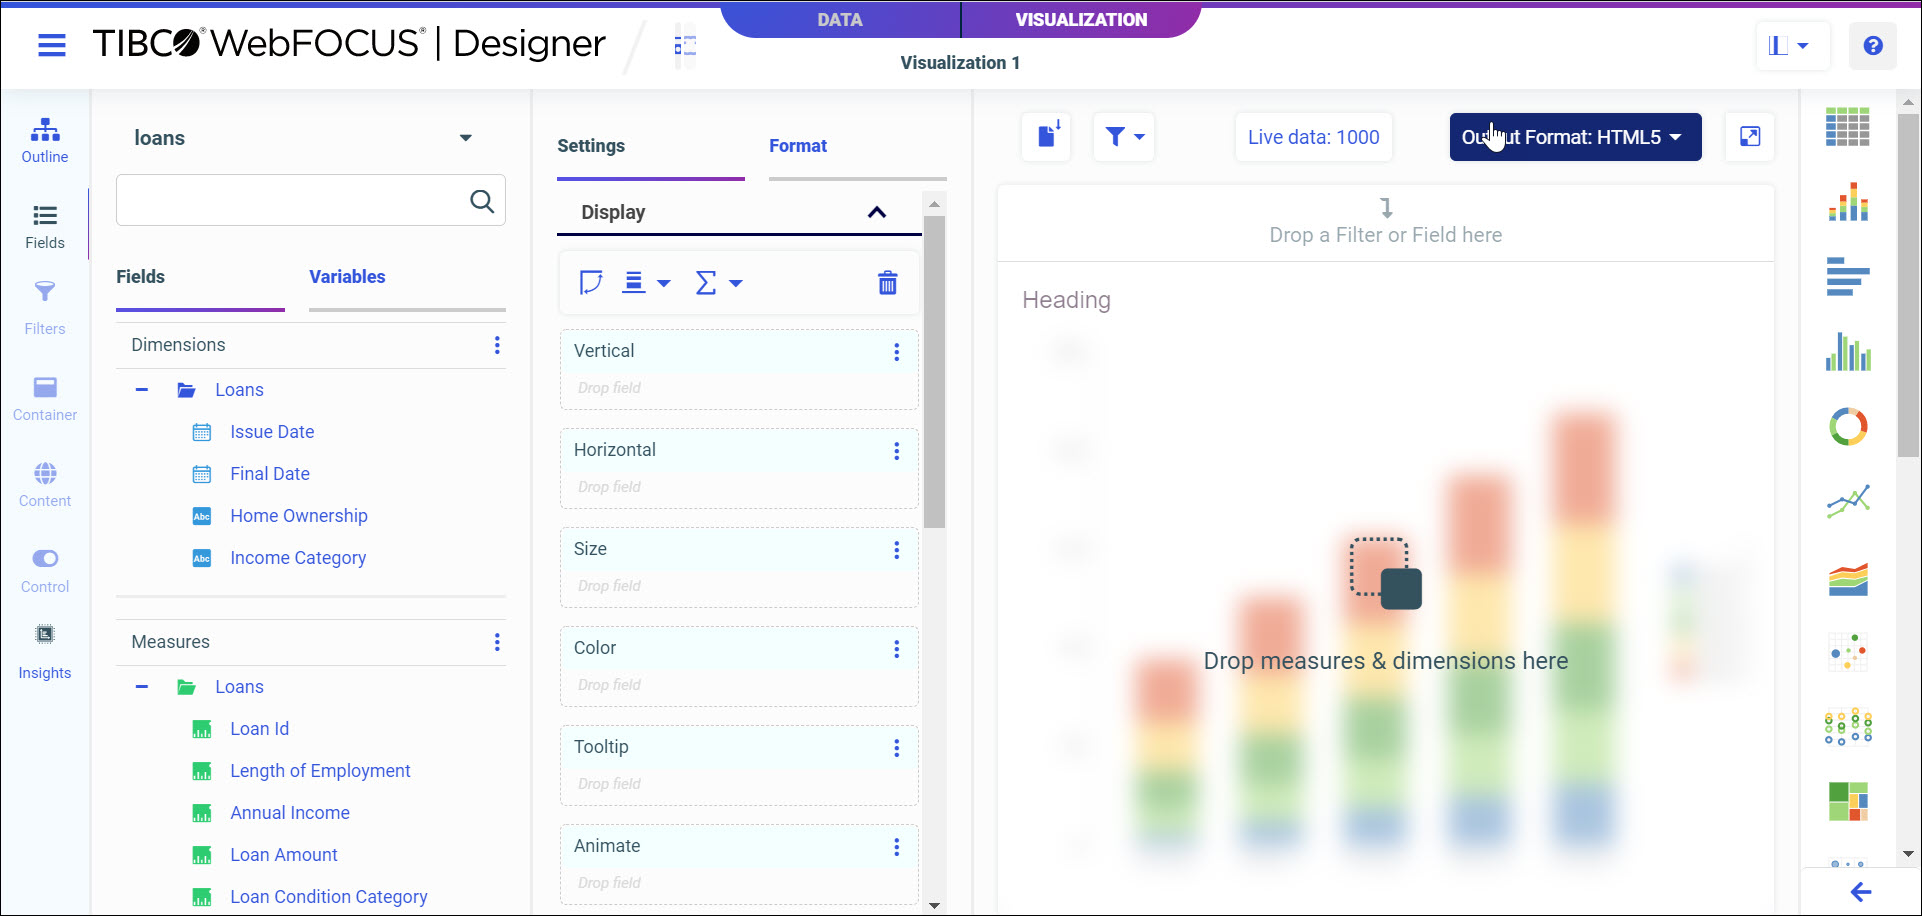The image size is (1922, 916).
Task: Open the Filters sidebar panel
Action: point(45,309)
